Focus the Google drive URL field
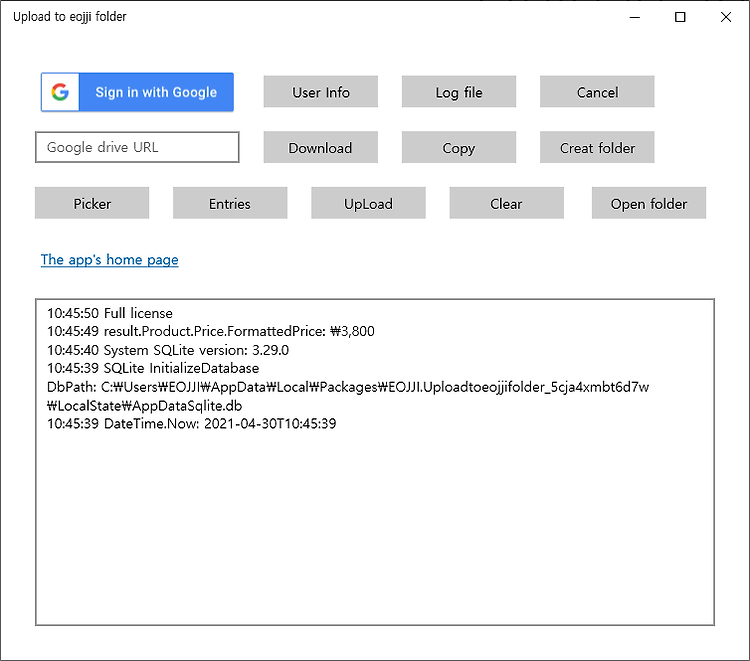750x661 pixels. (x=137, y=147)
